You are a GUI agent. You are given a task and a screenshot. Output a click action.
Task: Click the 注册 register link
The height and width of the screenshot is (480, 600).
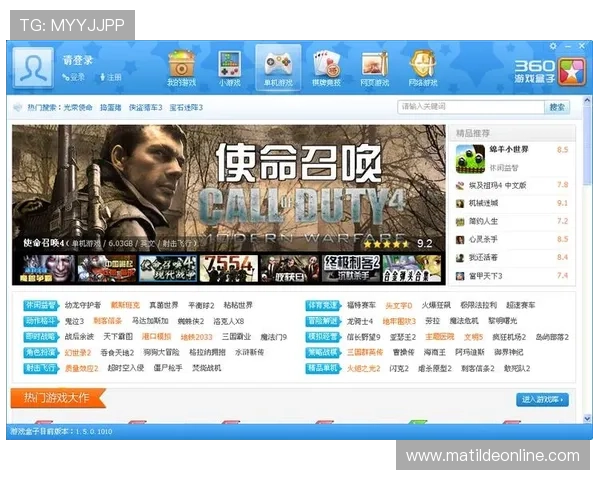(111, 77)
